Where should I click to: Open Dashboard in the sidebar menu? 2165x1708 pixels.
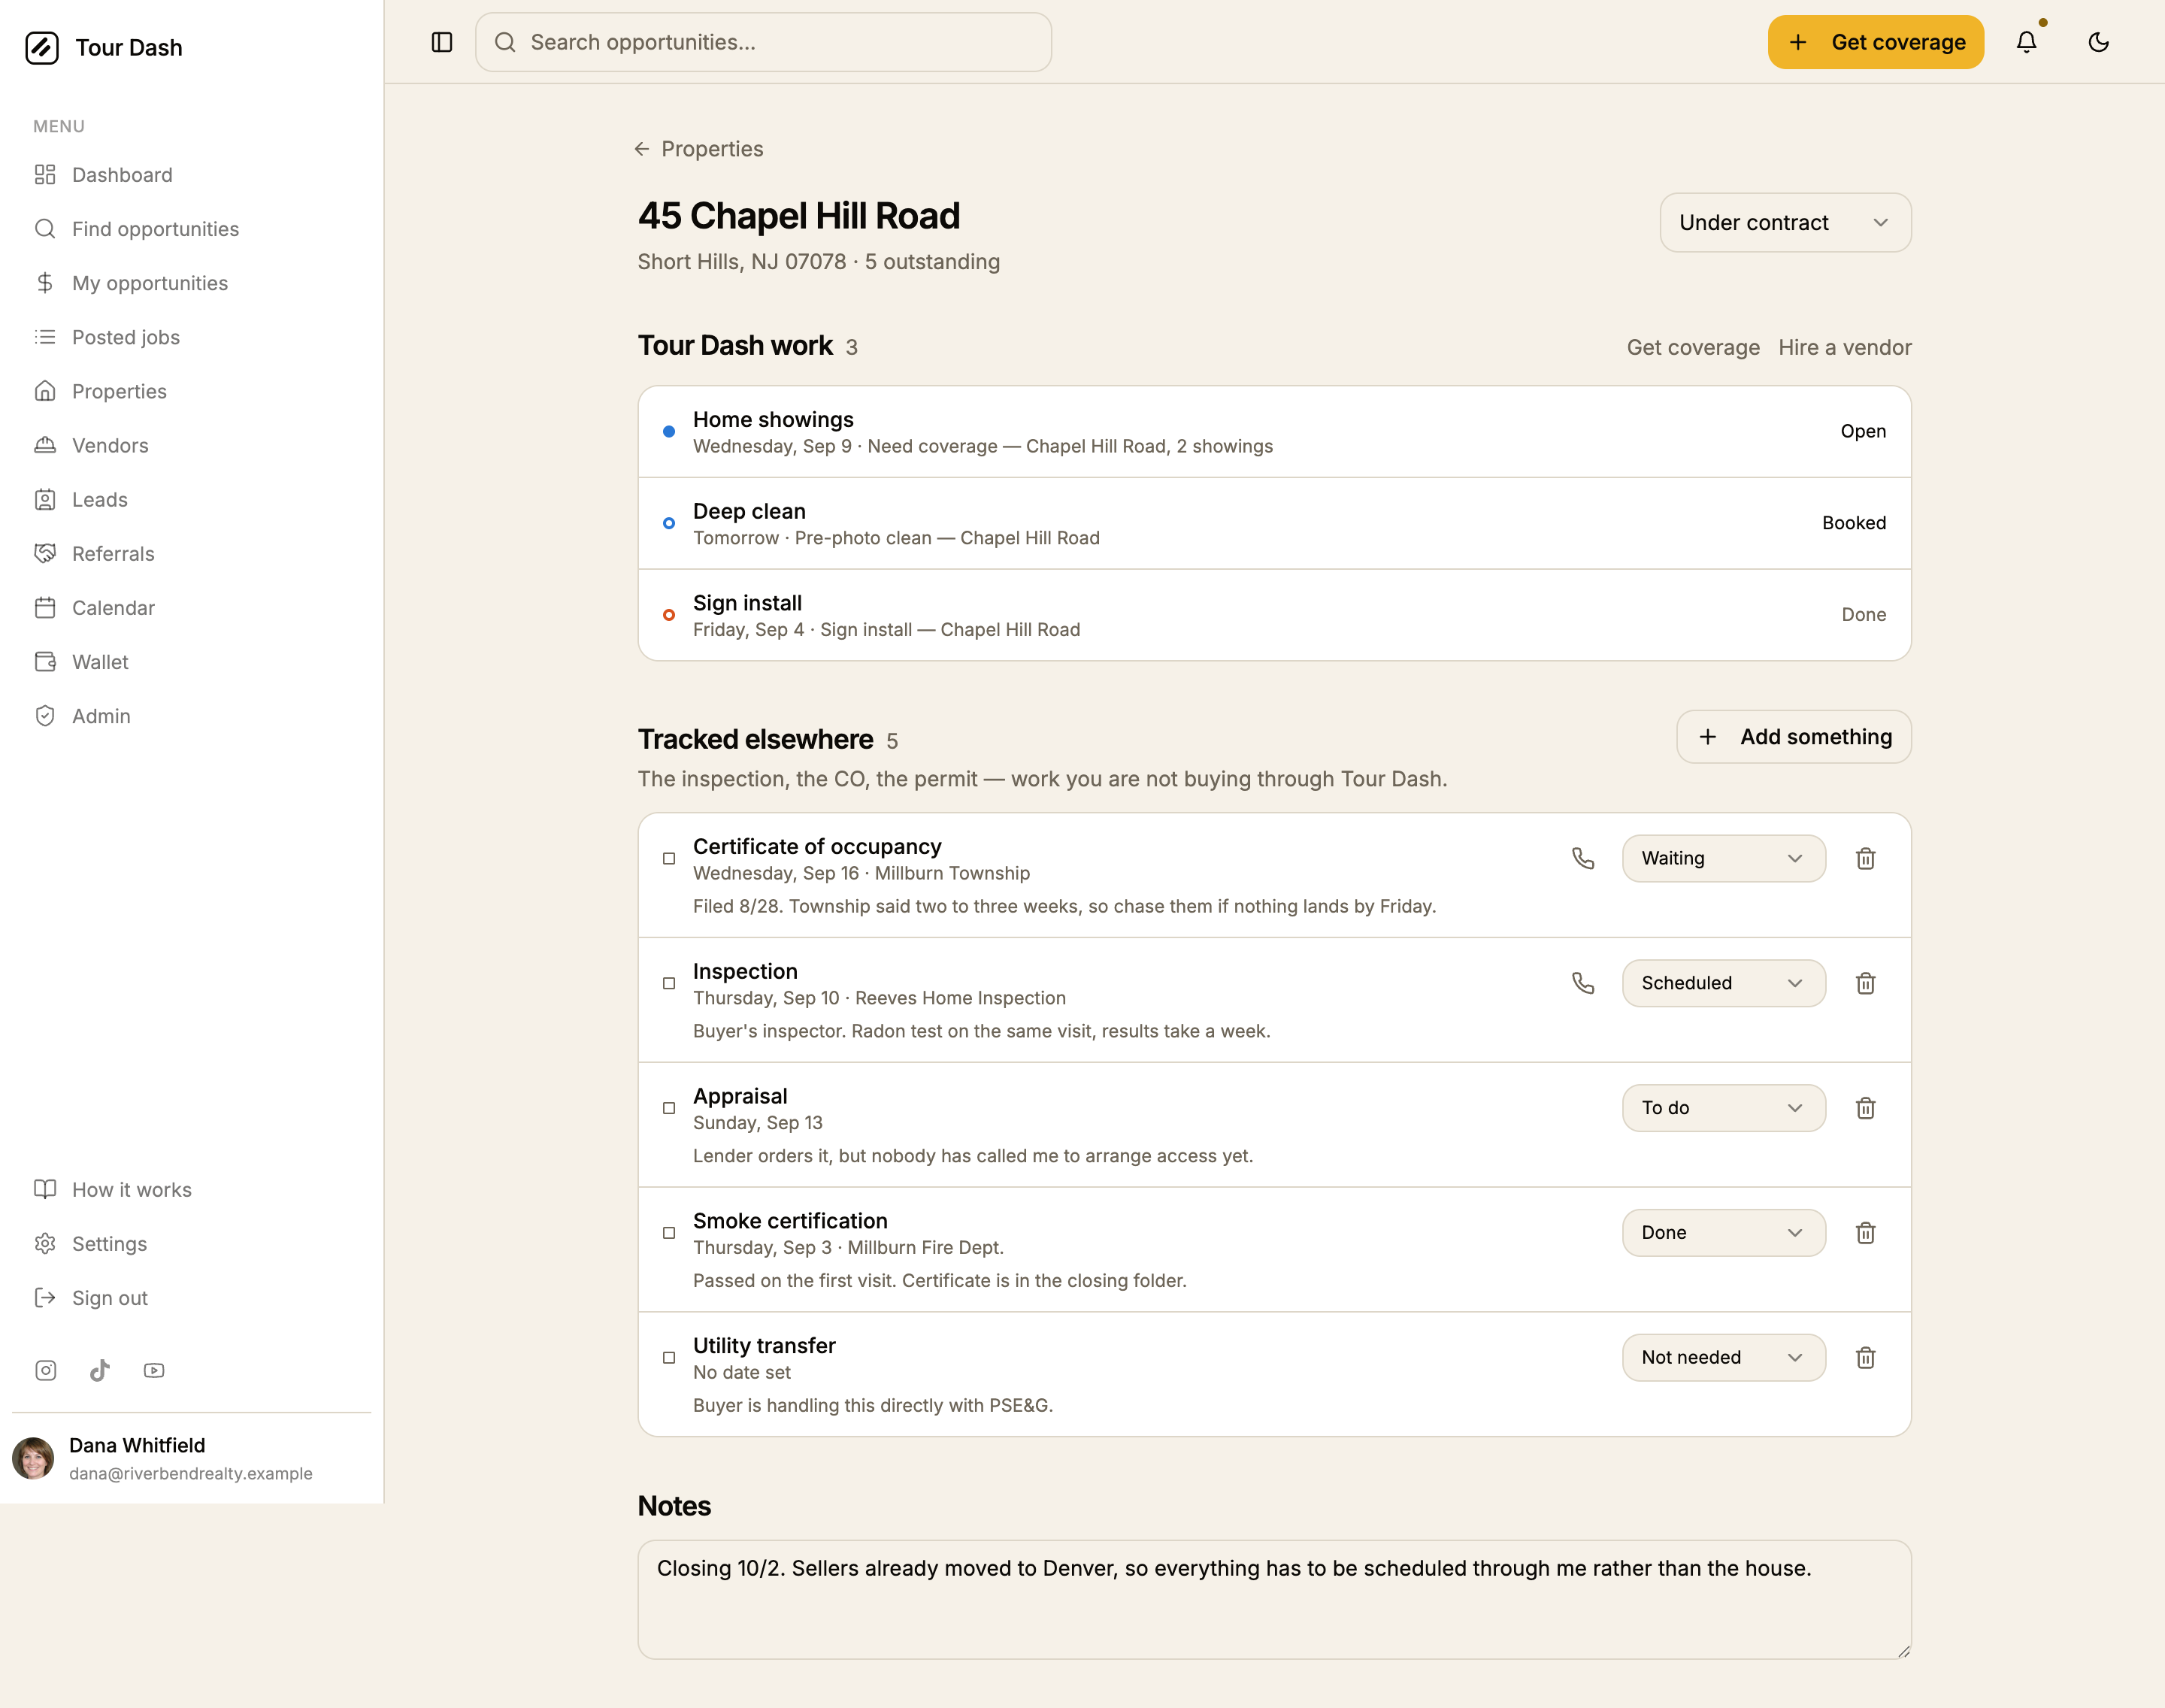pos(191,175)
